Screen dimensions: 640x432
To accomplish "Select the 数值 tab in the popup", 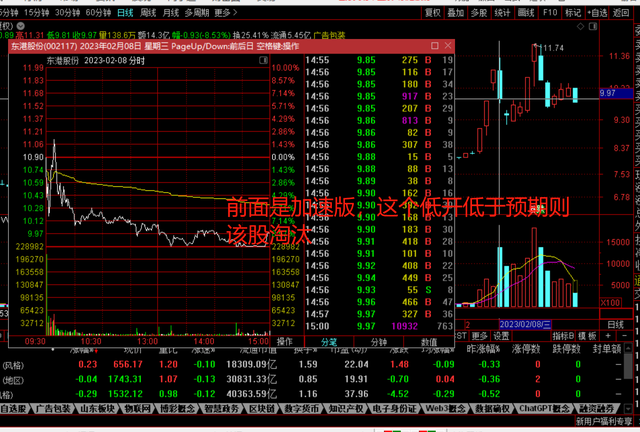I will (x=429, y=342).
